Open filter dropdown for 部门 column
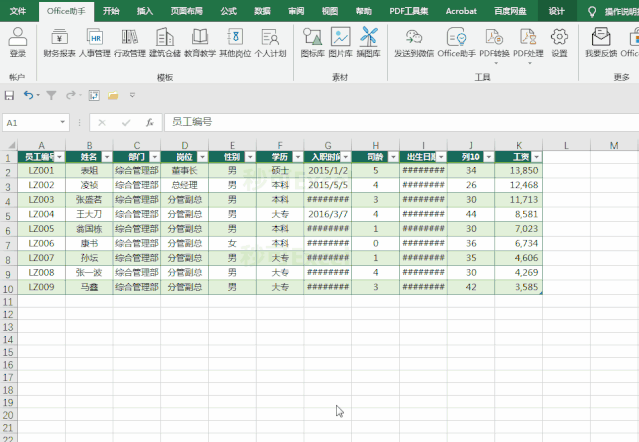 tap(155, 157)
